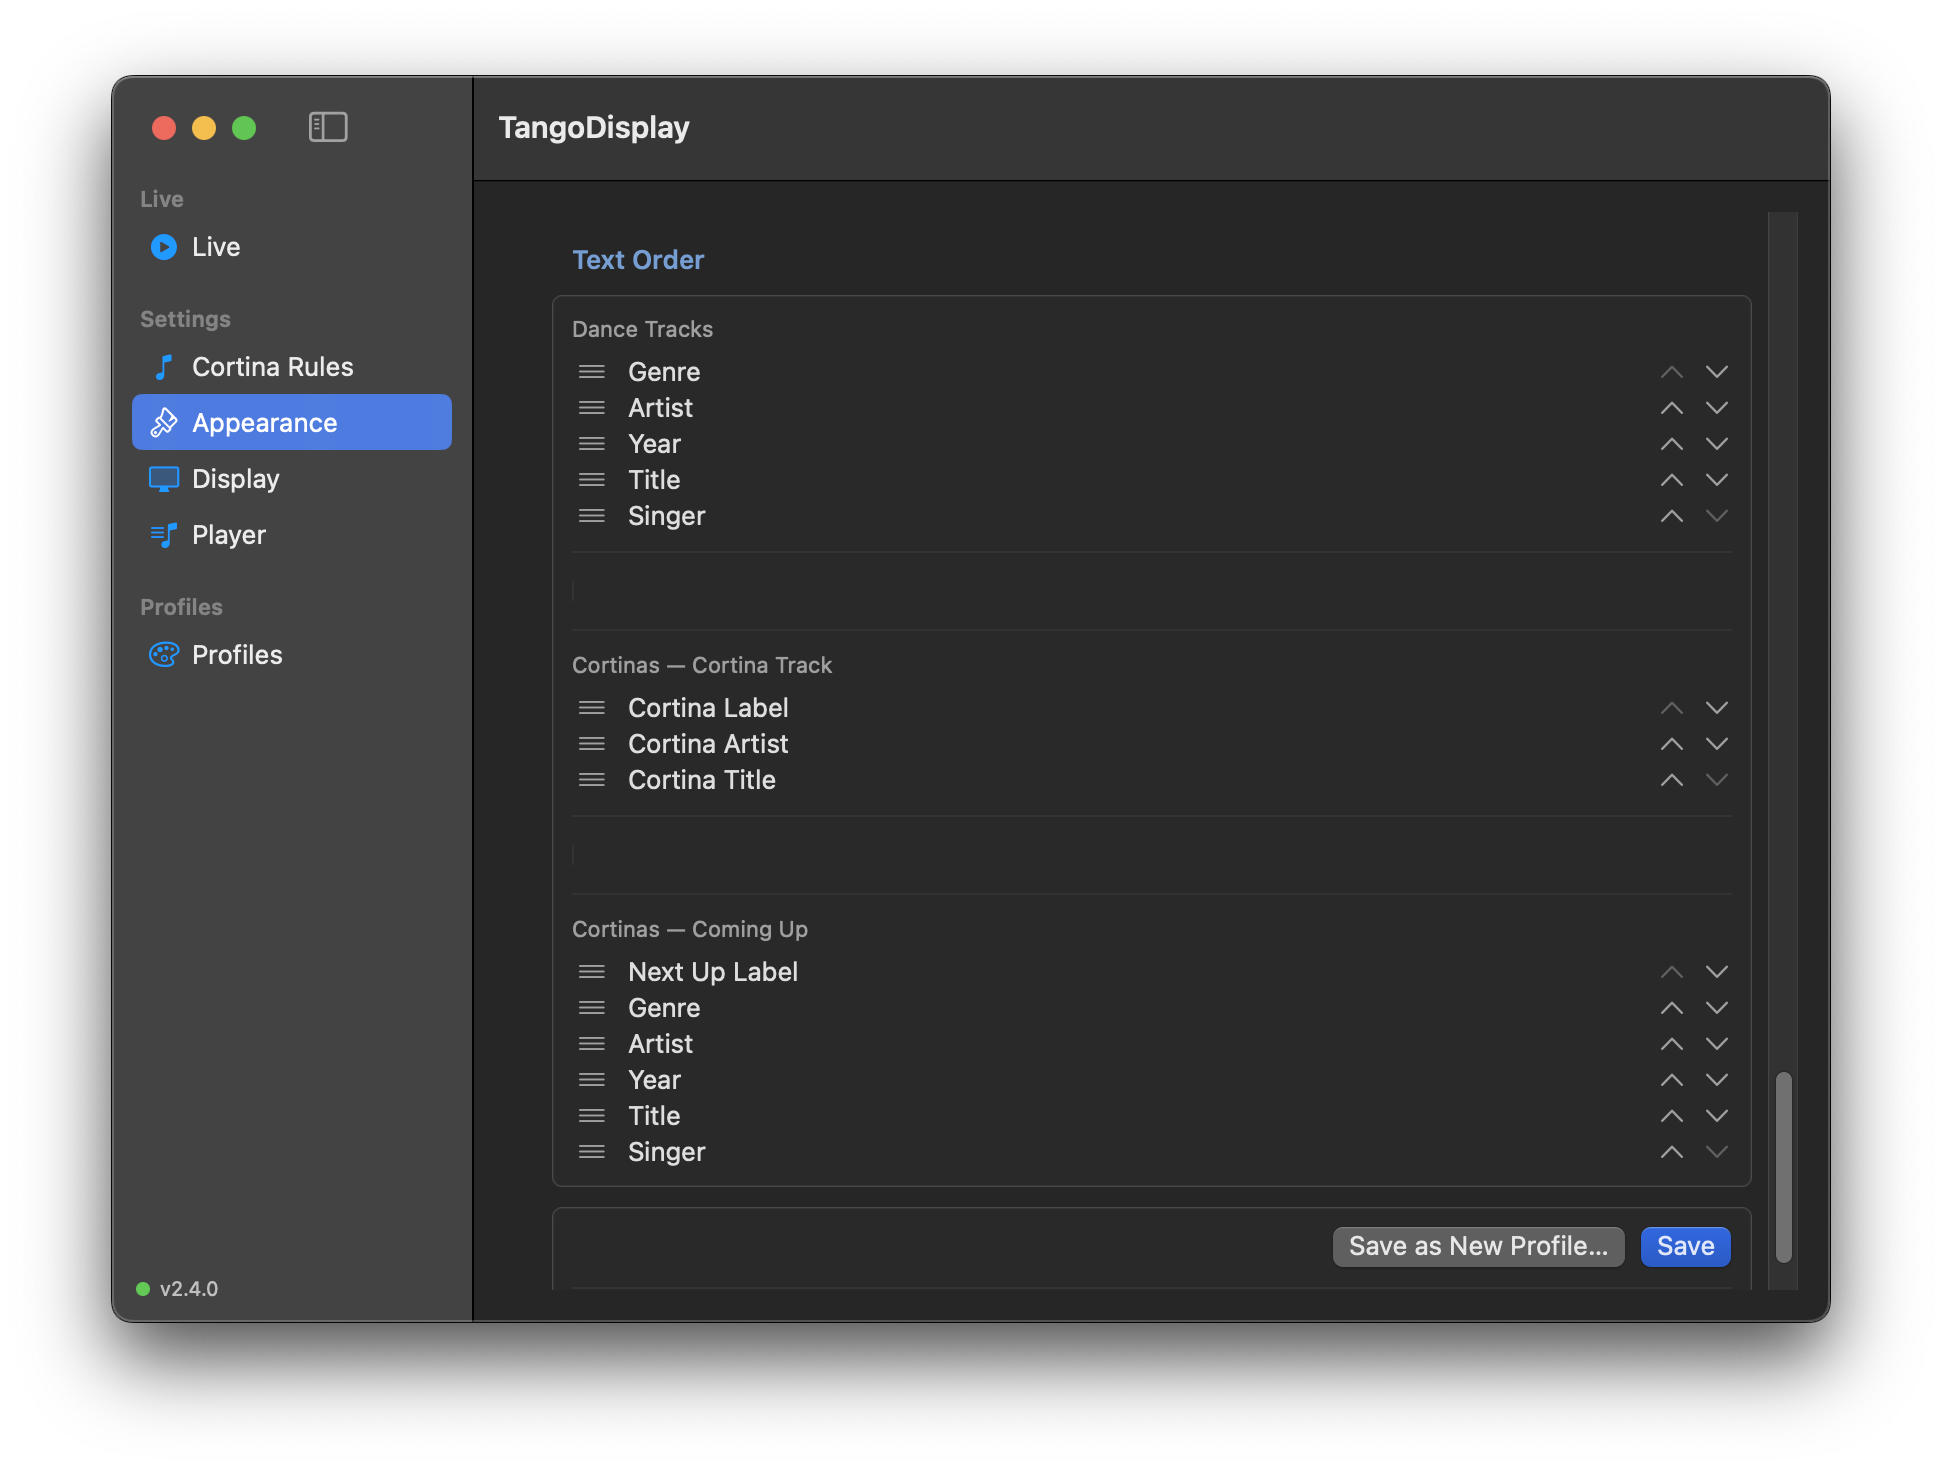This screenshot has width=1942, height=1470.
Task: Move Dance Tracks Year up
Action: coord(1671,444)
